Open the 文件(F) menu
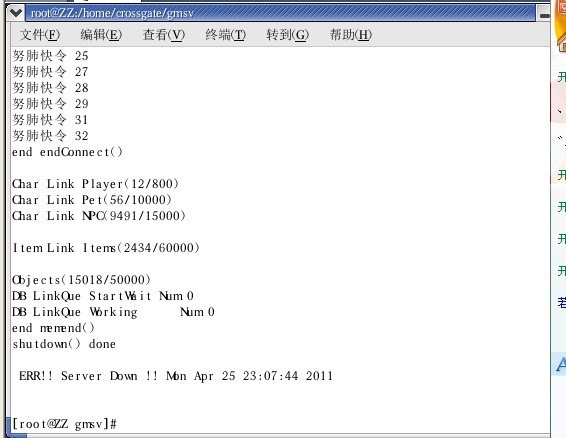The height and width of the screenshot is (438, 566). tap(40, 35)
